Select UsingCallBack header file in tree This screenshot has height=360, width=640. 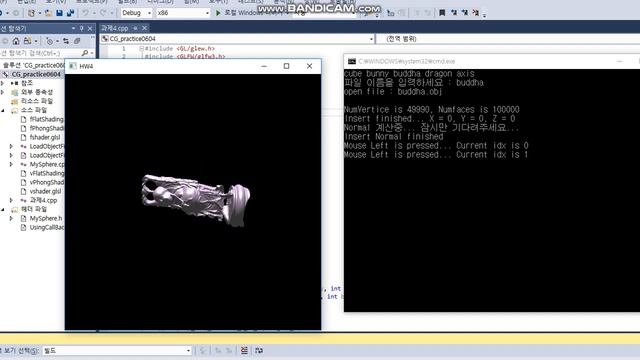click(46, 227)
